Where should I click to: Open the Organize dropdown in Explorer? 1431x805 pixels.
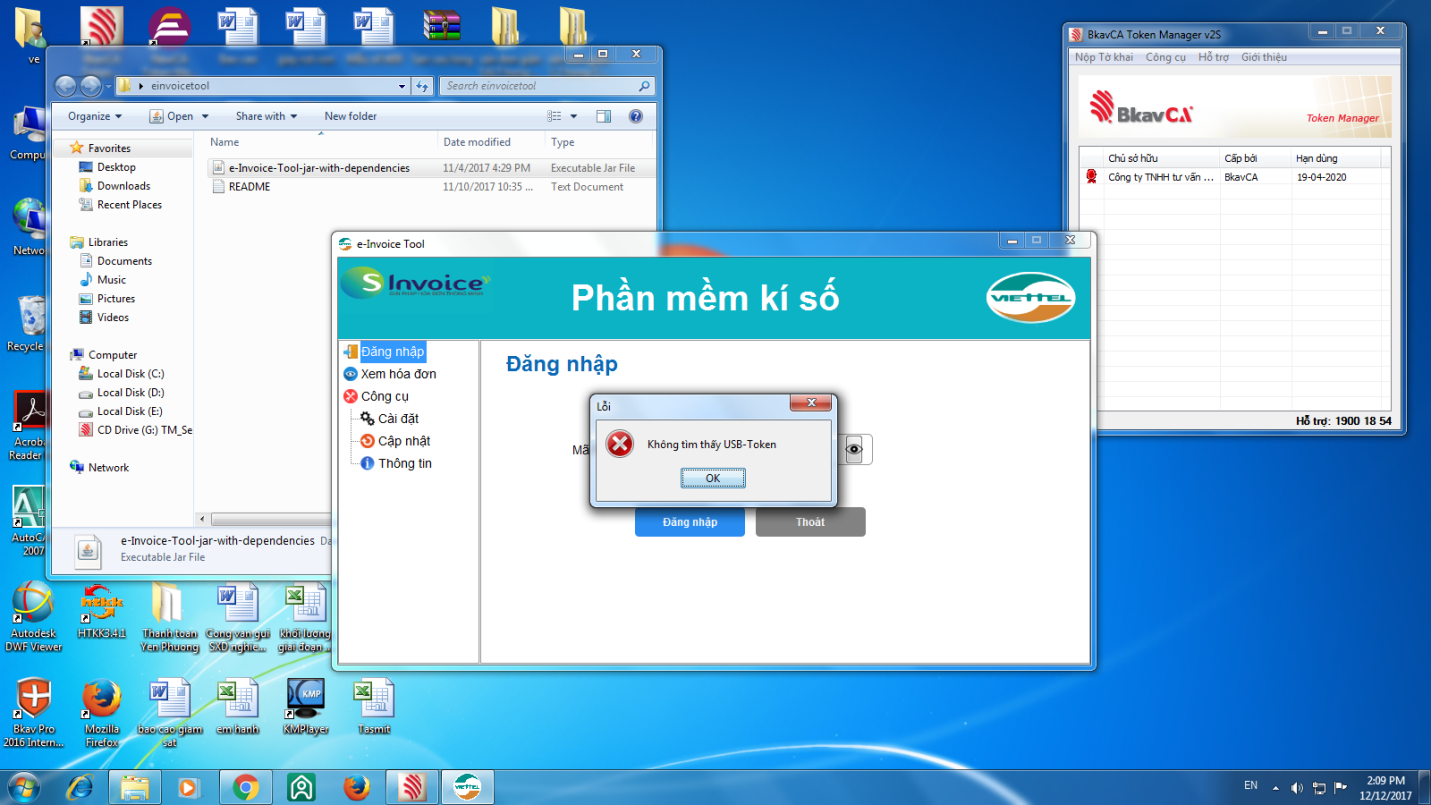click(x=94, y=116)
